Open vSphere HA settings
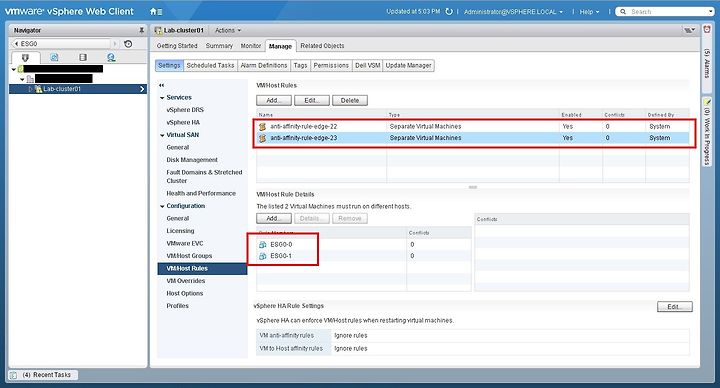This screenshot has width=720, height=388. 183,123
